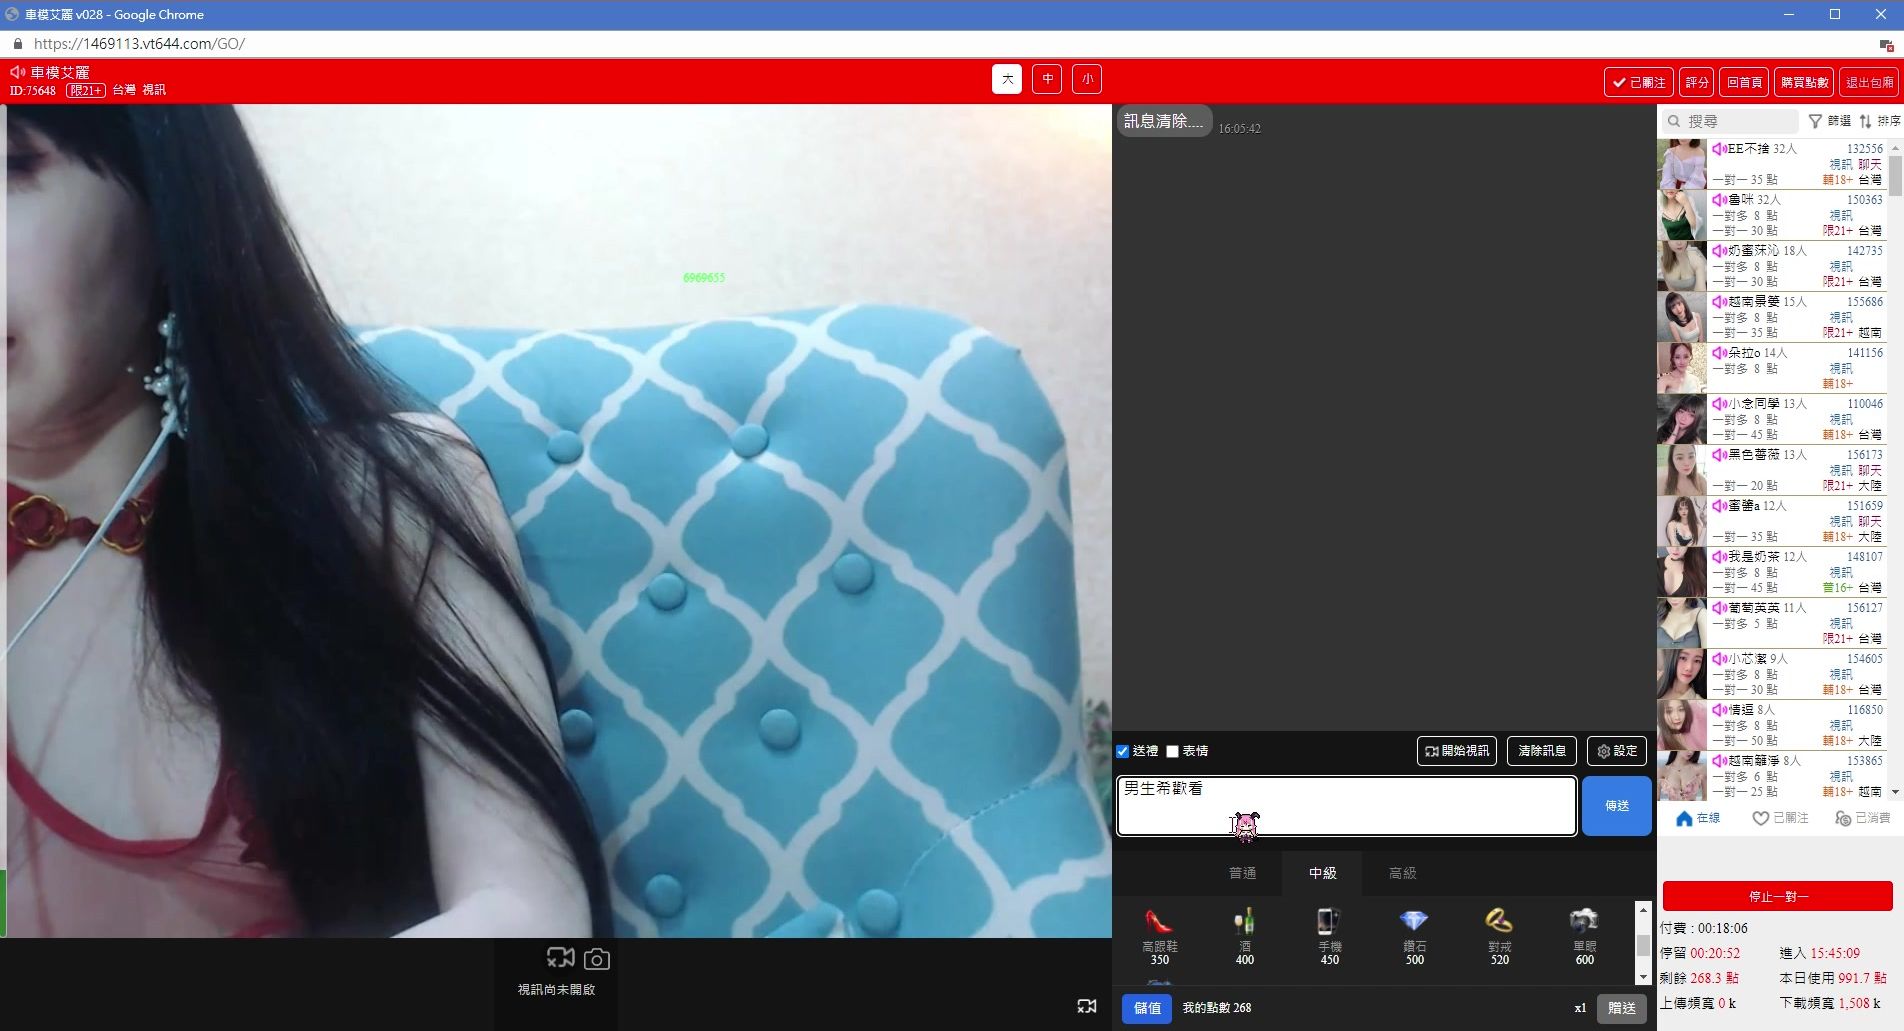Select the wine bottle gift icon
The image size is (1904, 1031).
[x=1244, y=921]
